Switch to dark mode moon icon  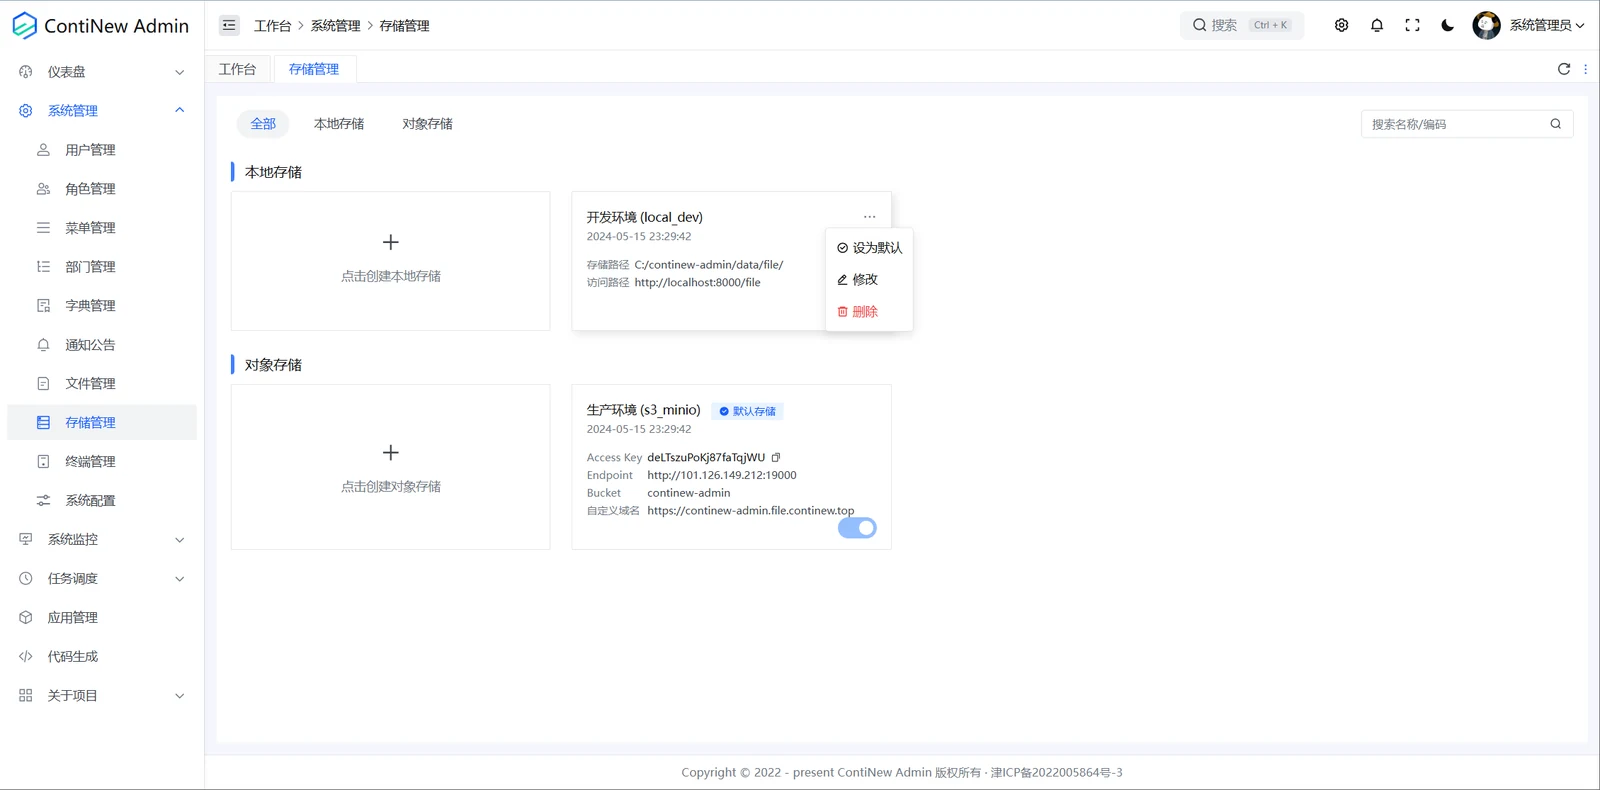click(1447, 25)
